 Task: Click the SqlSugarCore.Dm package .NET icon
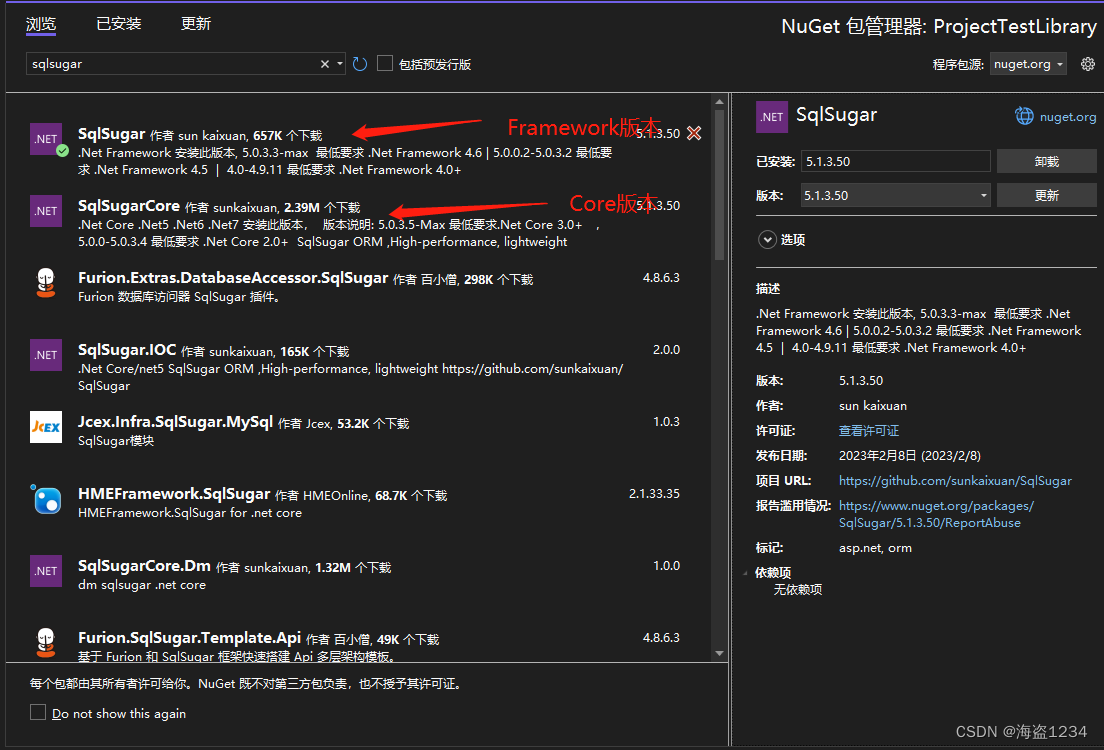coord(46,571)
